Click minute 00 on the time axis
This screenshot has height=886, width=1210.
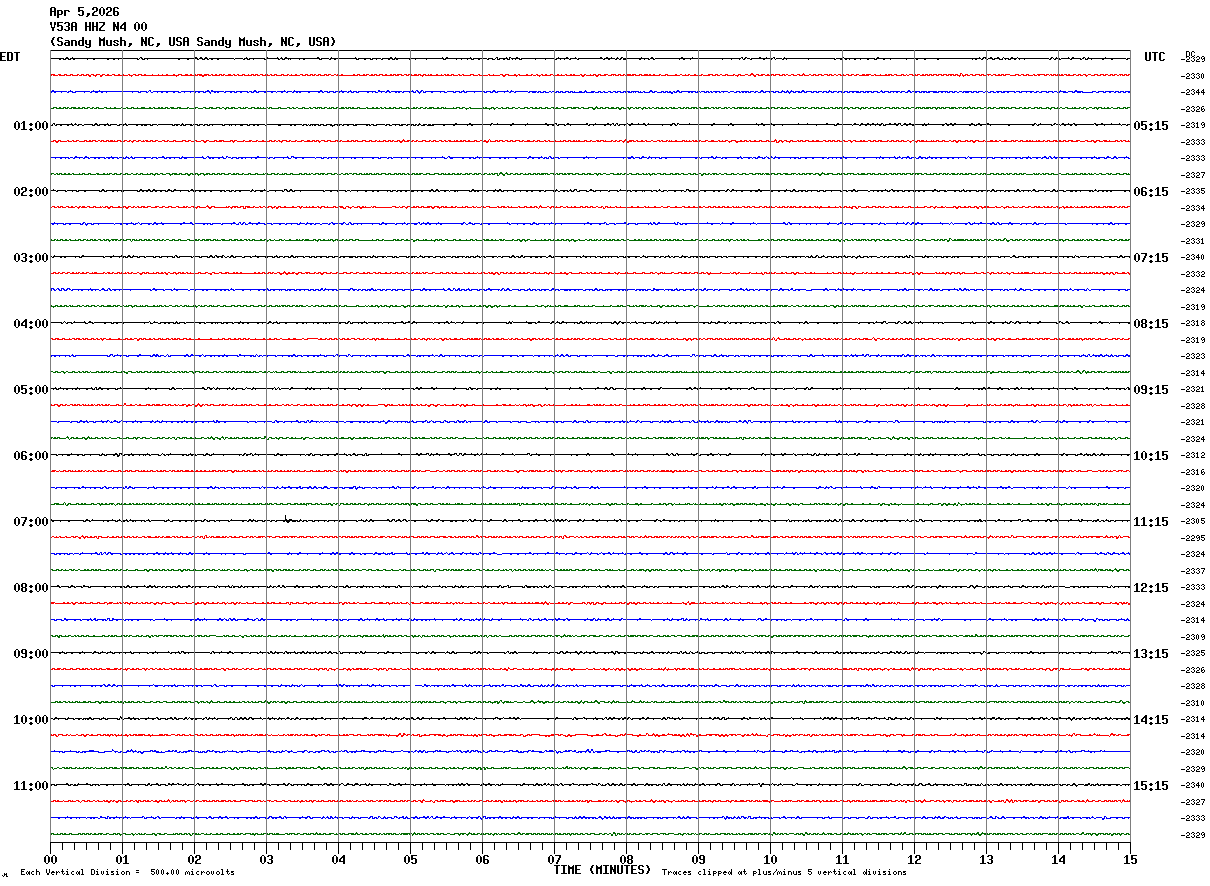(x=50, y=859)
